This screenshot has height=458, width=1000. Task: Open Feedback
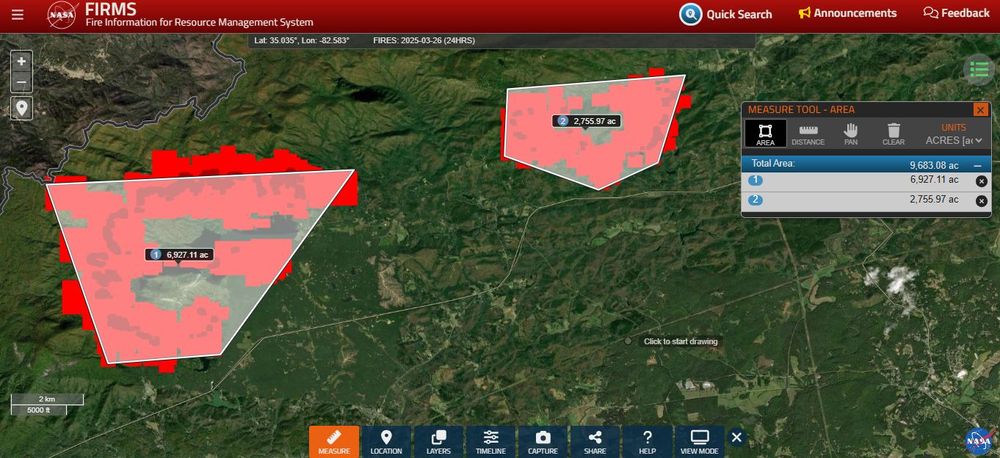click(x=956, y=13)
